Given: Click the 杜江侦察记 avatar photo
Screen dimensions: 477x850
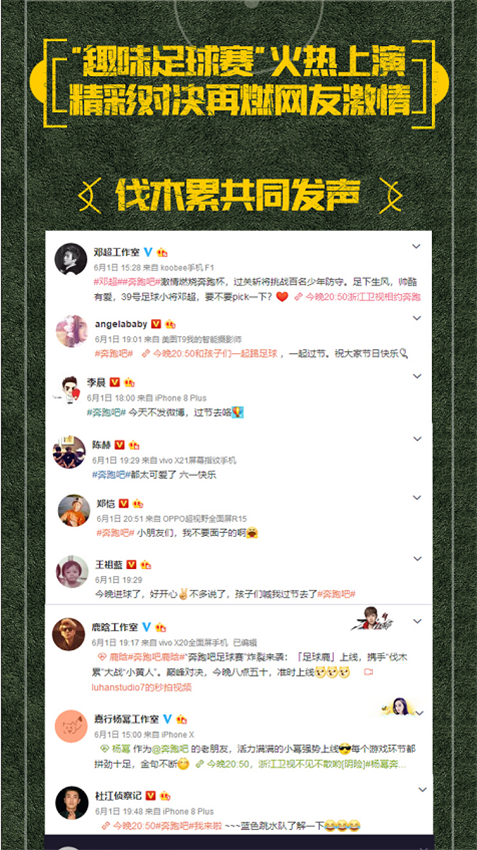Looking at the screenshot, I should pyautogui.click(x=72, y=802).
